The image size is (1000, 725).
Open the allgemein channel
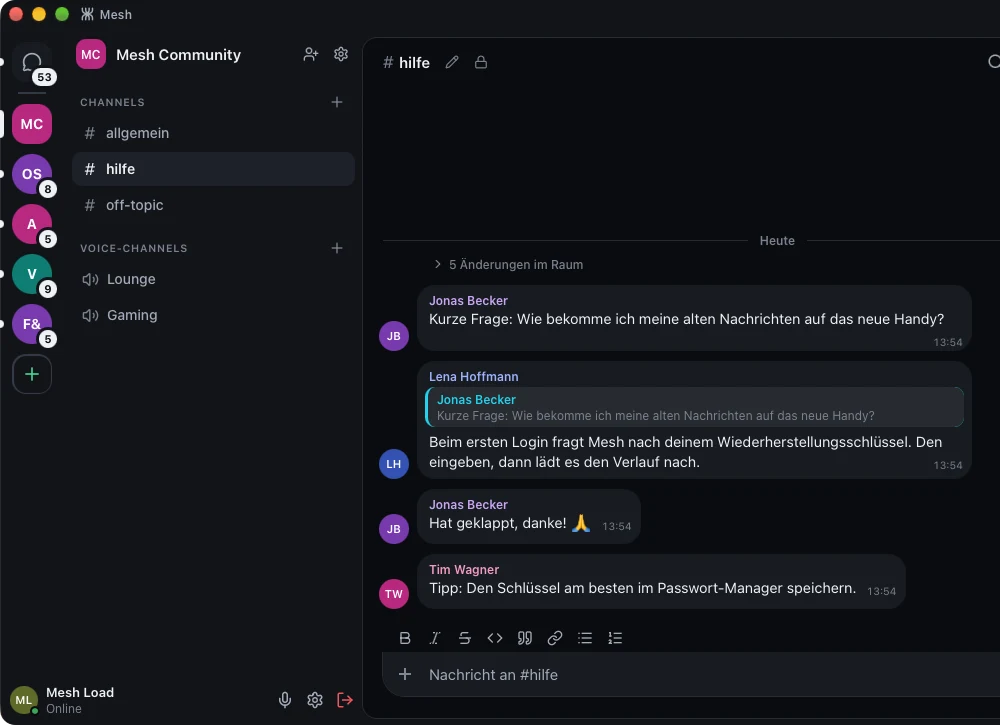click(213, 133)
